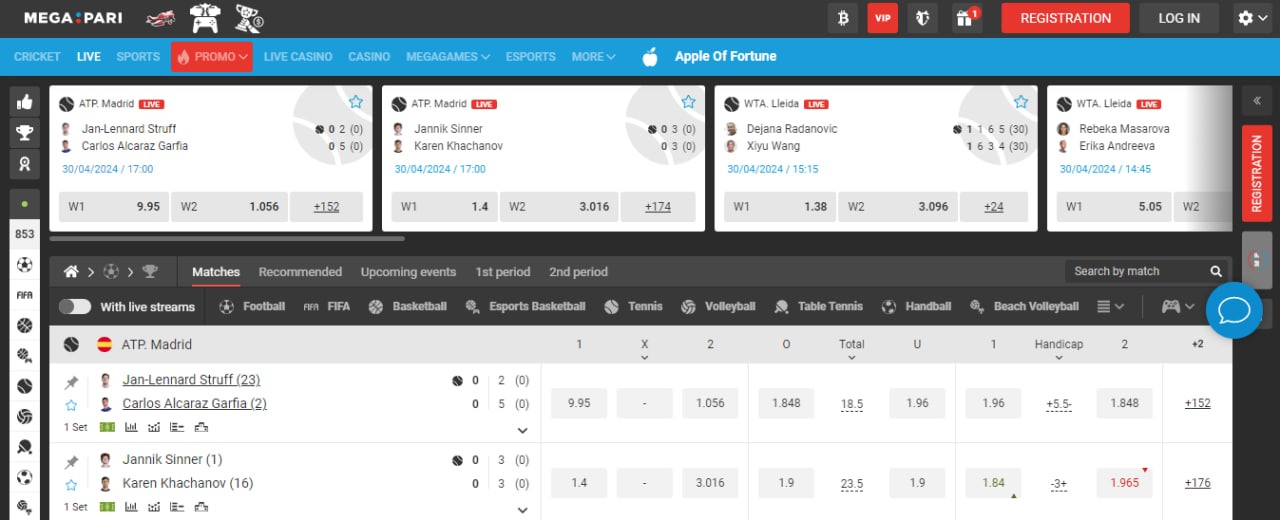Select the 2nd period tab
Viewport: 1280px width, 520px height.
578,272
